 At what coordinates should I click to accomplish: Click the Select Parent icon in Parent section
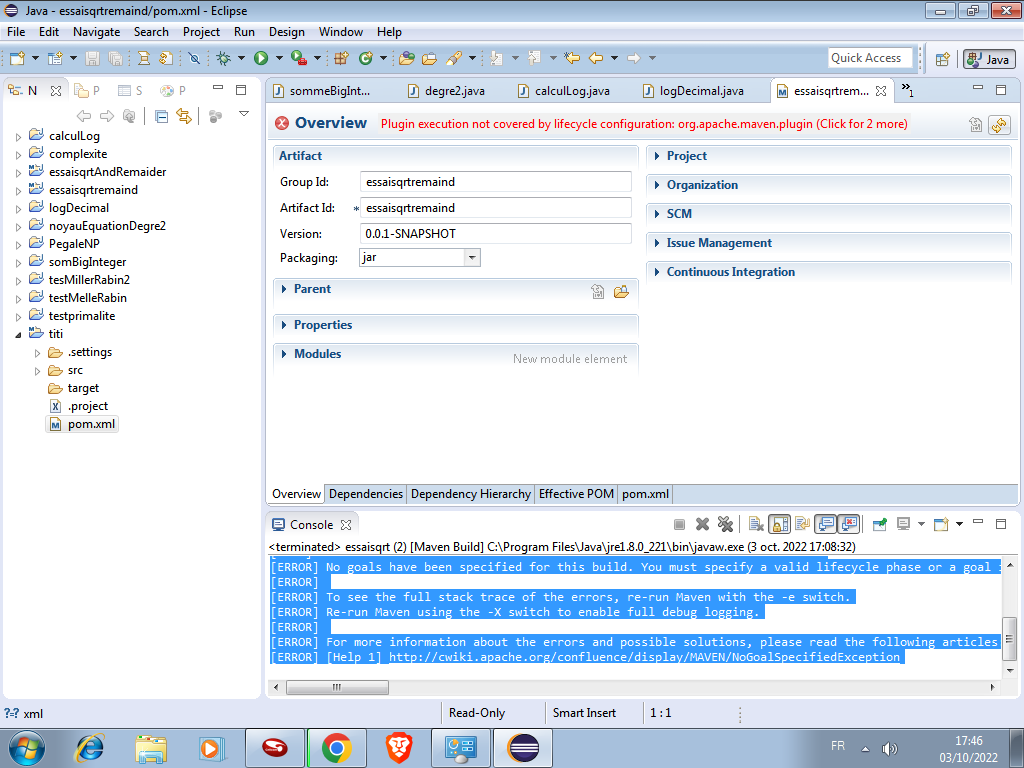coord(598,291)
